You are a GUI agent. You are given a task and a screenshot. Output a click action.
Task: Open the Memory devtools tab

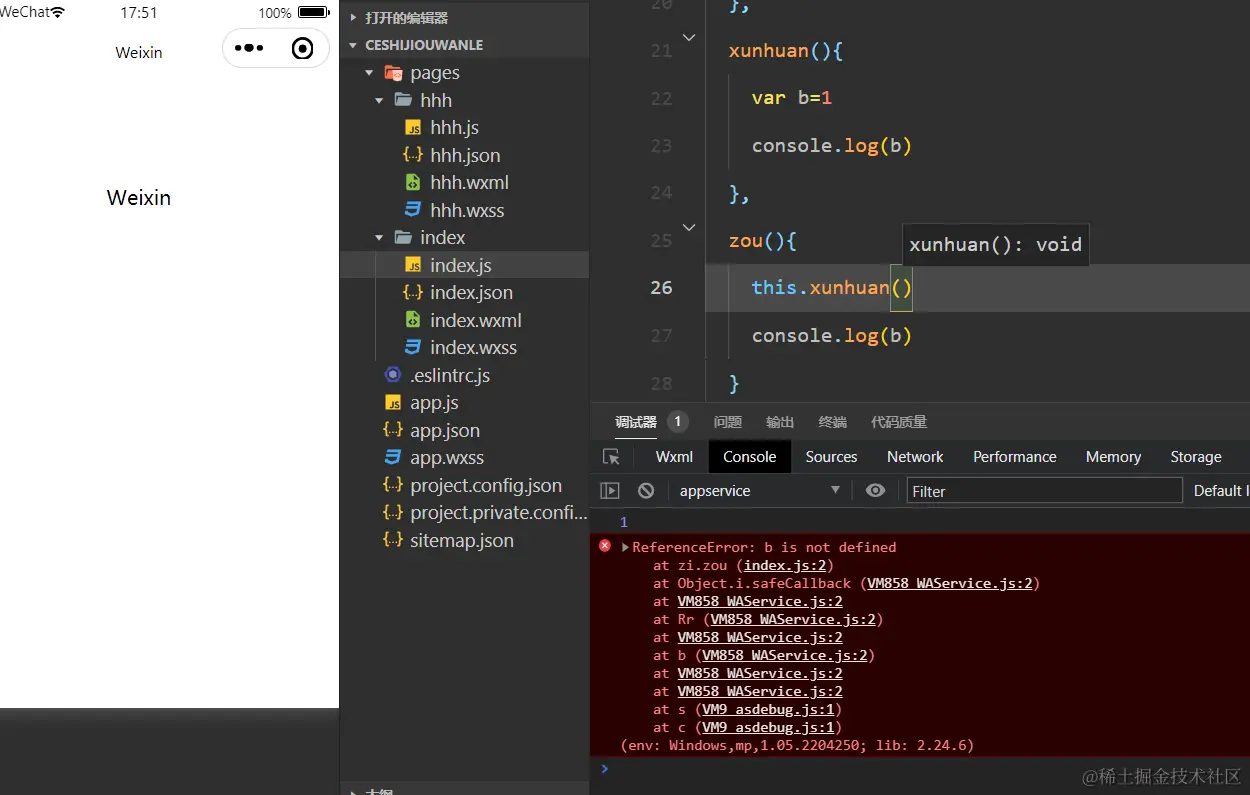click(1113, 456)
